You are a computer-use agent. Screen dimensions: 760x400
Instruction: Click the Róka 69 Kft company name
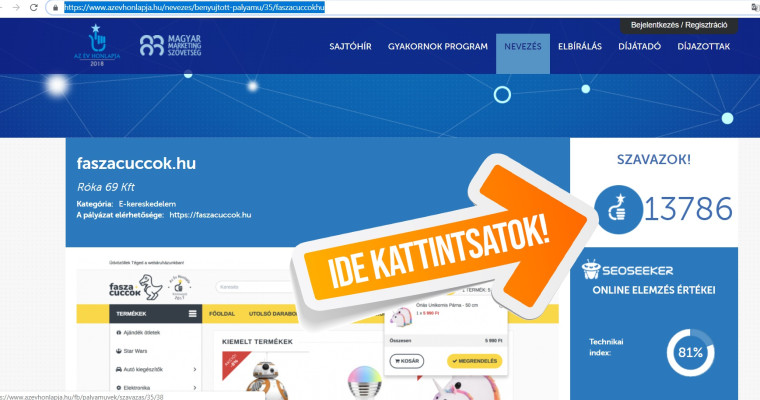point(106,187)
